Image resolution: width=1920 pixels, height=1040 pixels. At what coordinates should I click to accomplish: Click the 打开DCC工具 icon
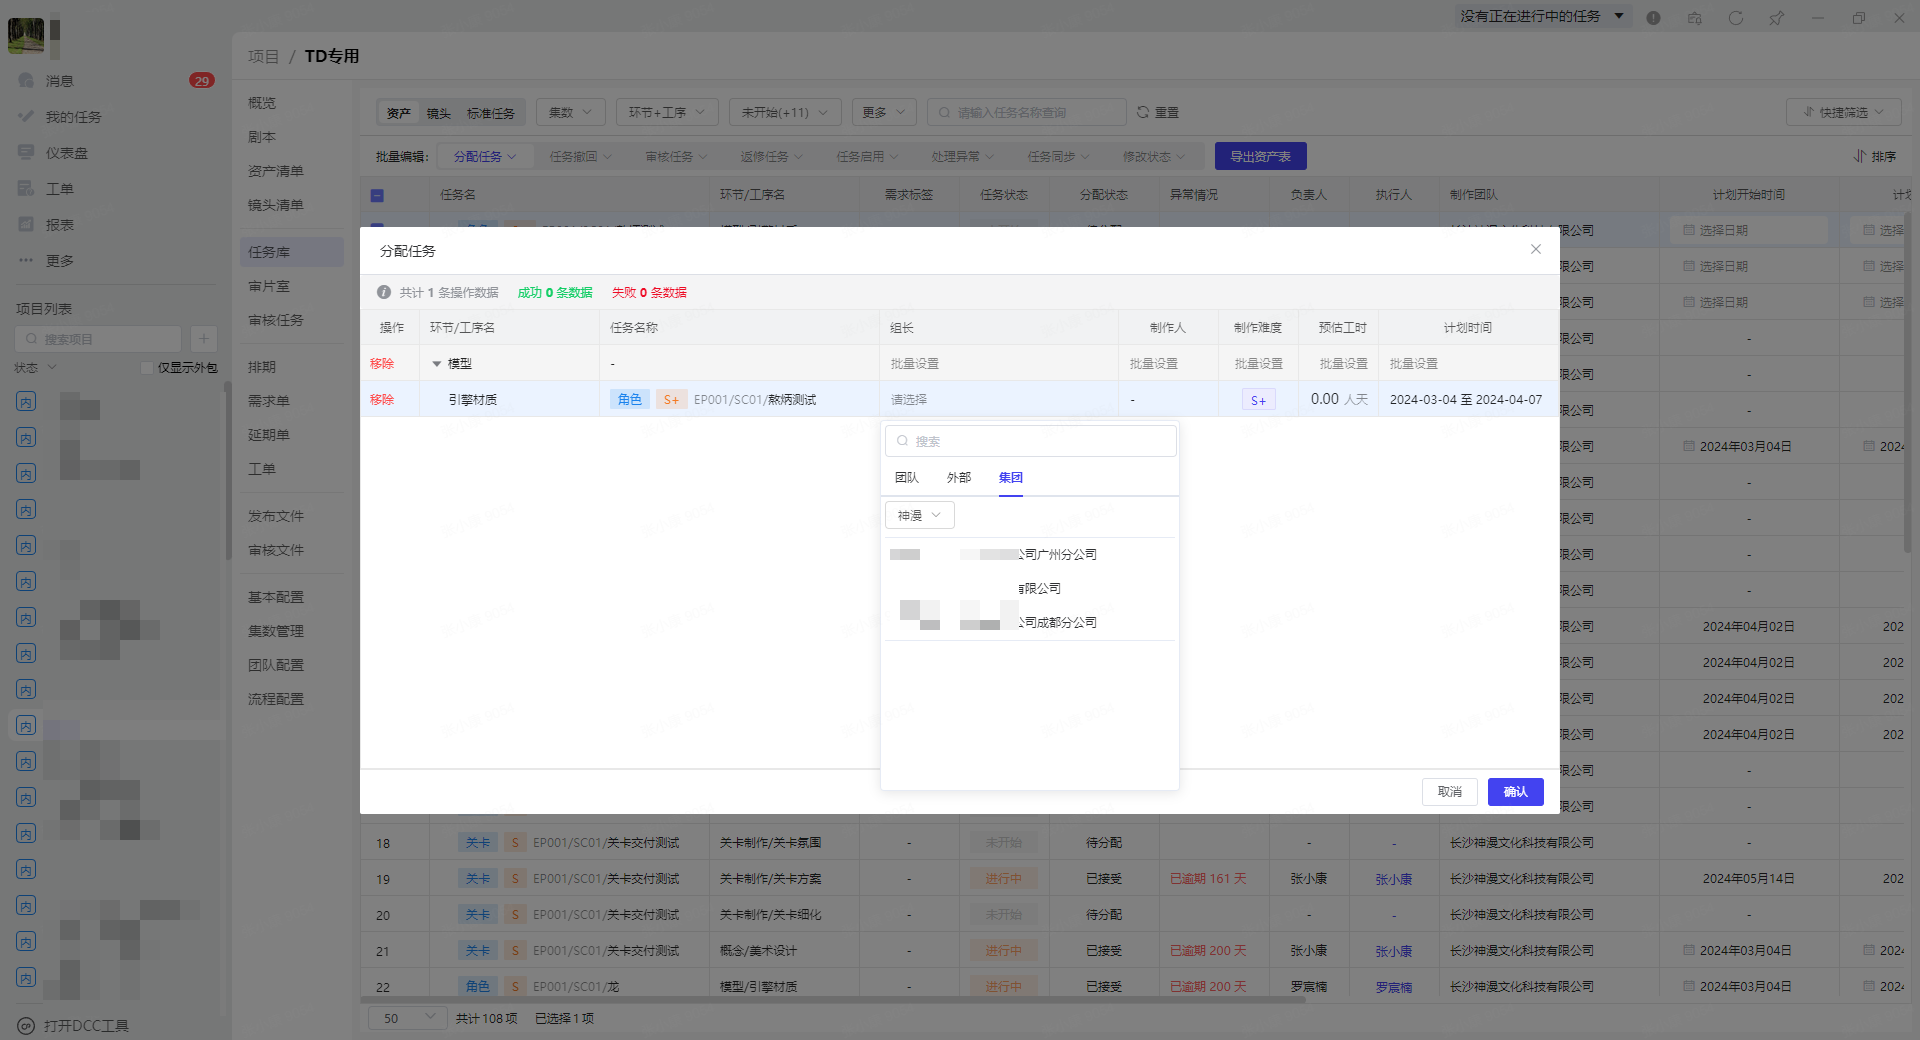[x=26, y=1026]
